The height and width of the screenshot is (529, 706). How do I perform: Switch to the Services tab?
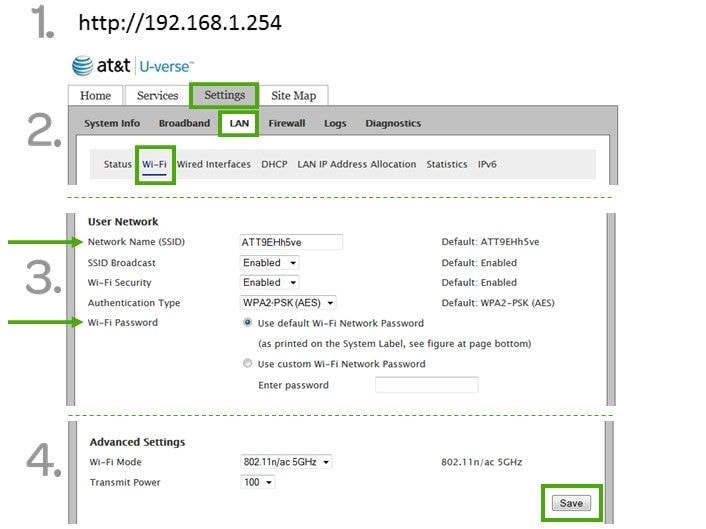pos(158,96)
